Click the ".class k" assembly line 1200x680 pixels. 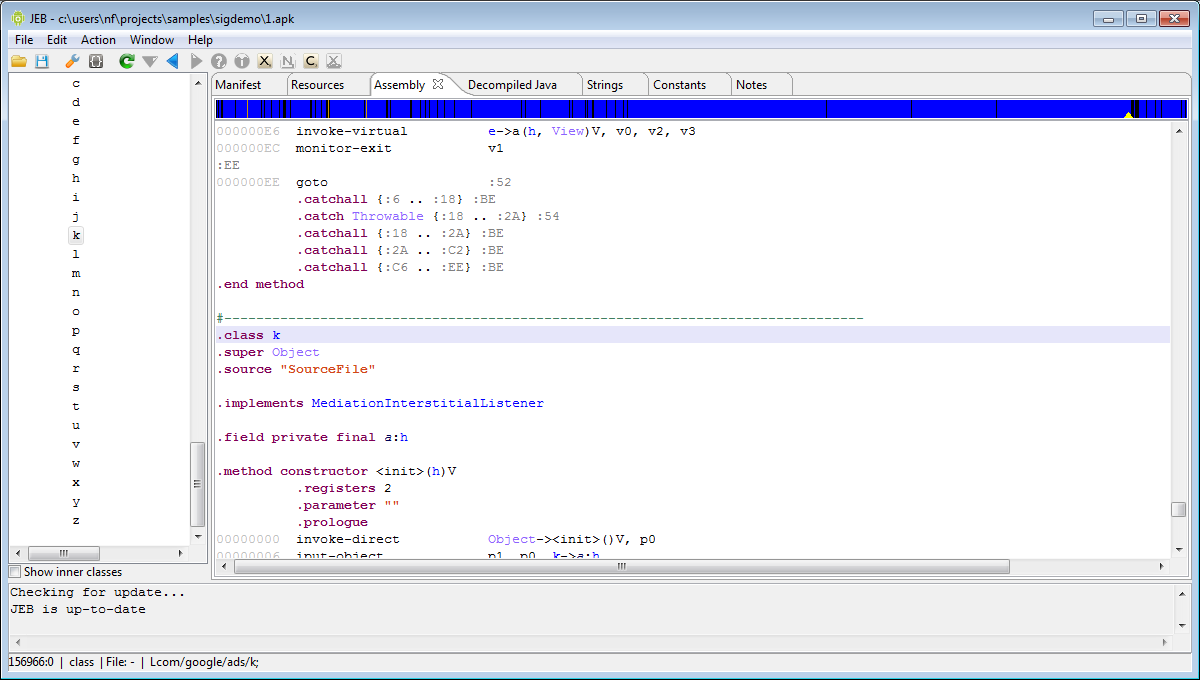(x=692, y=335)
